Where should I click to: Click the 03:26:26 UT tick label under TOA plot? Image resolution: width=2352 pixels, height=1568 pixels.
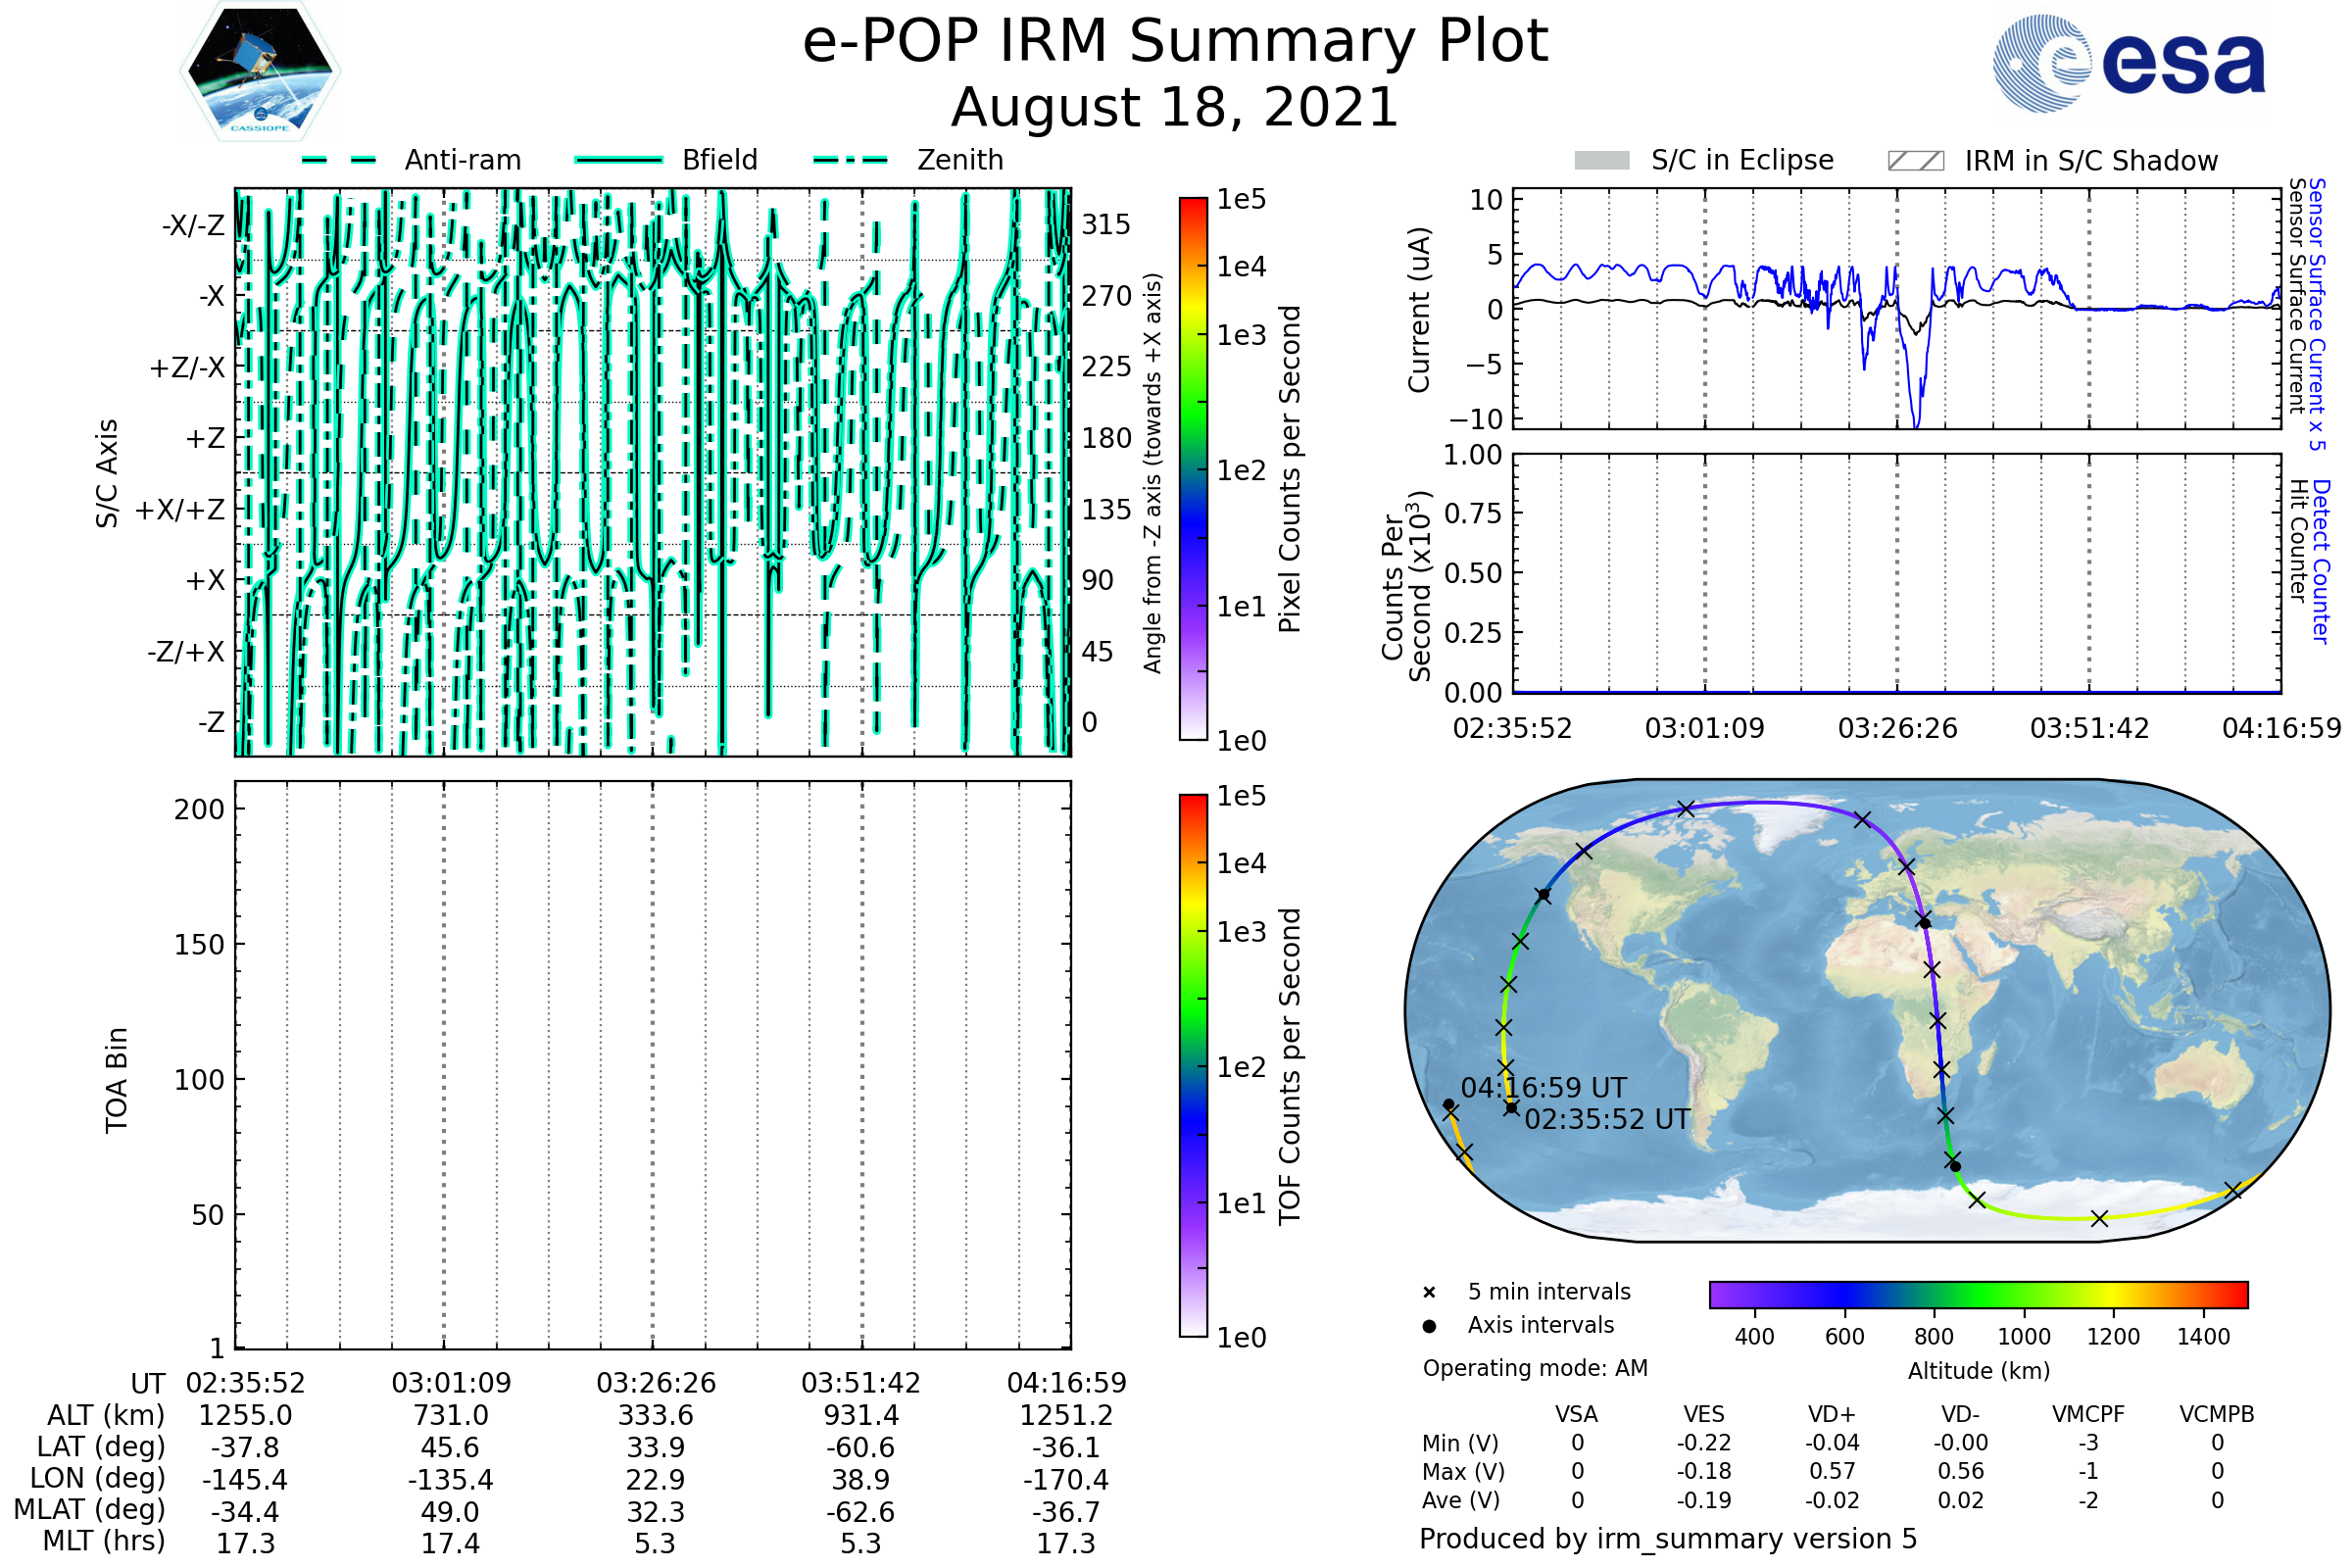(656, 1383)
